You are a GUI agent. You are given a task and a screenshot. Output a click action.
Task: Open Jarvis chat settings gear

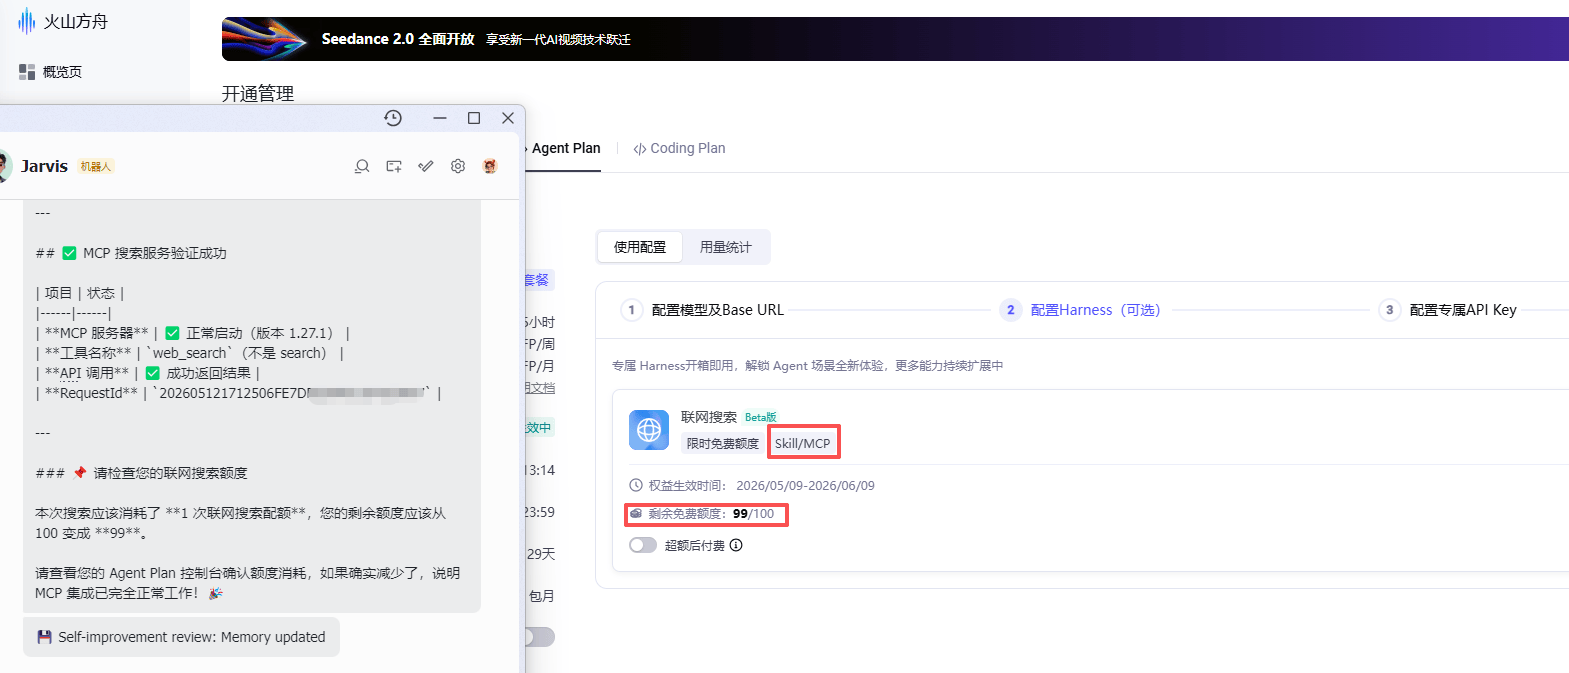coord(458,166)
